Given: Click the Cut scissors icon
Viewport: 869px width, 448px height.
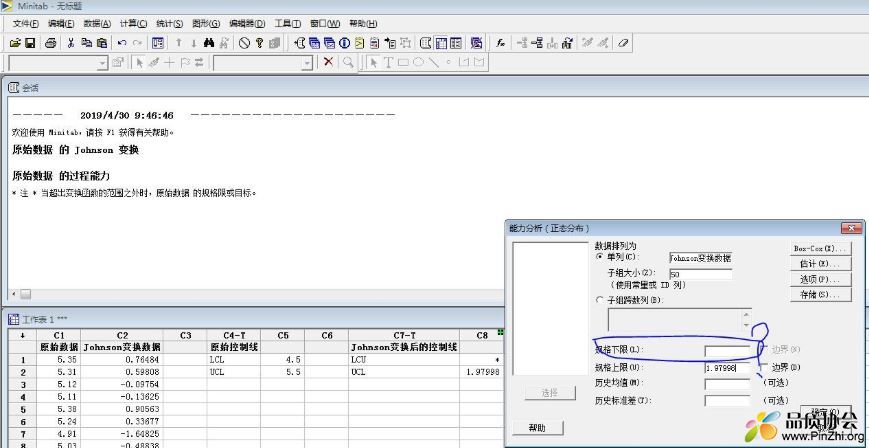Looking at the screenshot, I should [71, 43].
